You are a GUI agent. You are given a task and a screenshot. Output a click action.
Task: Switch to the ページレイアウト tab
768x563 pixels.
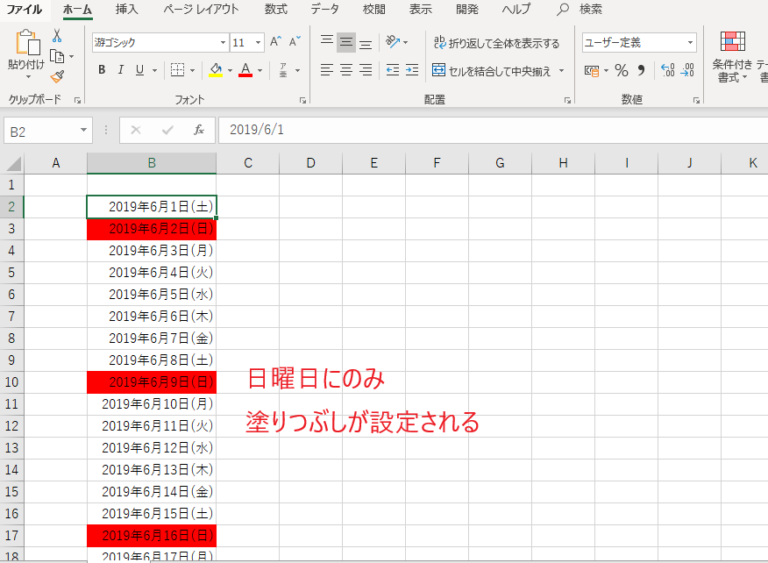(x=201, y=9)
